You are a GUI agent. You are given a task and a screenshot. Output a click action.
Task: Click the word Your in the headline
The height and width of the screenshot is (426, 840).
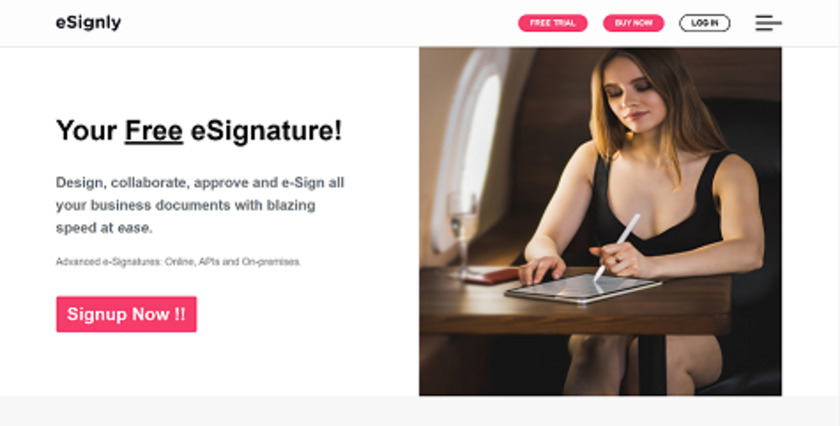[x=86, y=131]
